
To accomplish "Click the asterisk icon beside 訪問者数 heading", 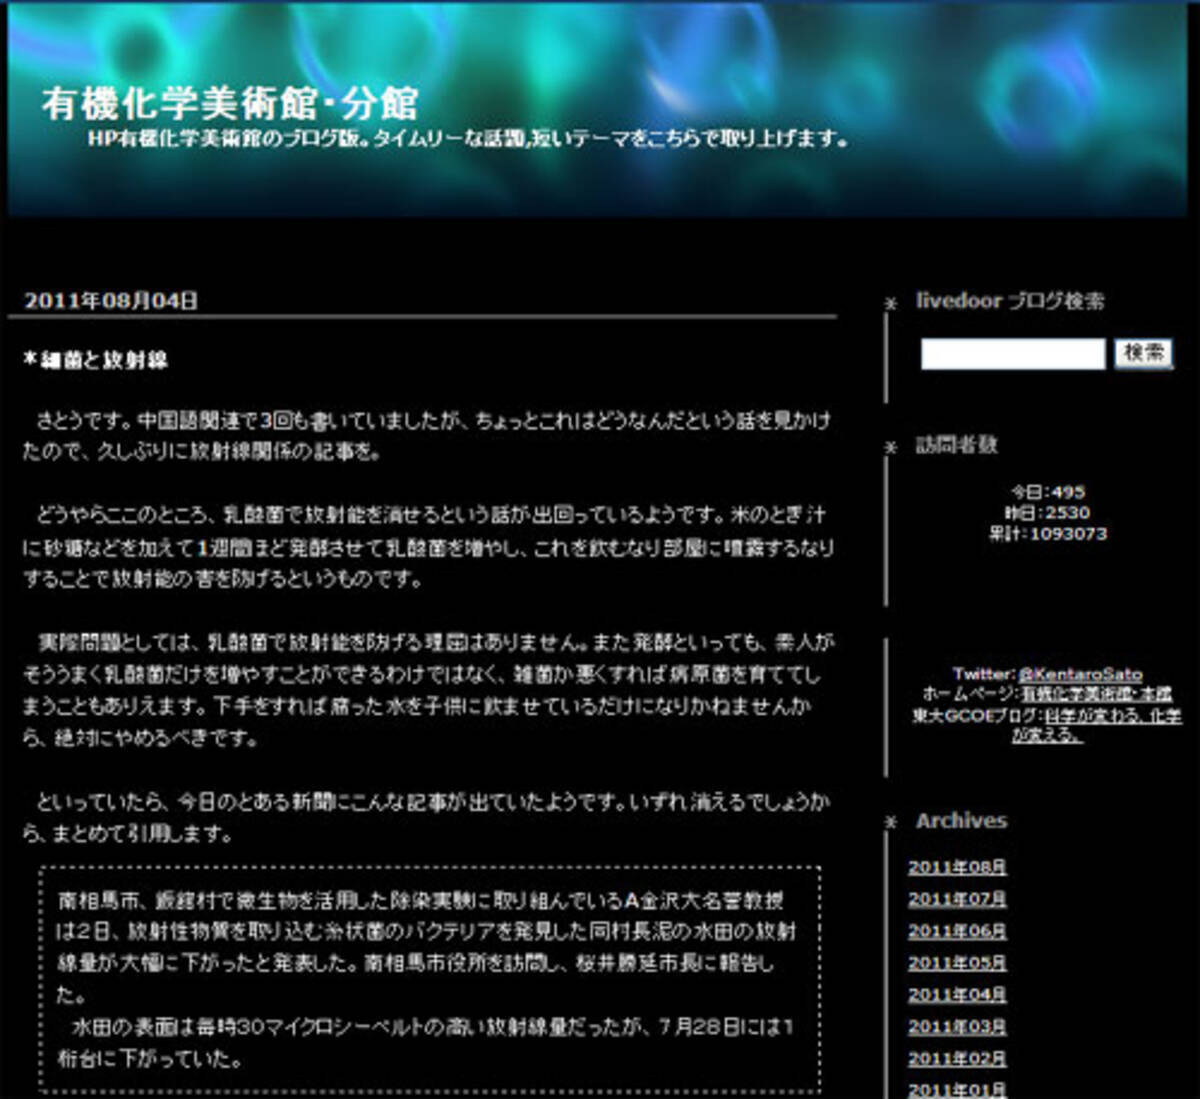I will tap(891, 447).
